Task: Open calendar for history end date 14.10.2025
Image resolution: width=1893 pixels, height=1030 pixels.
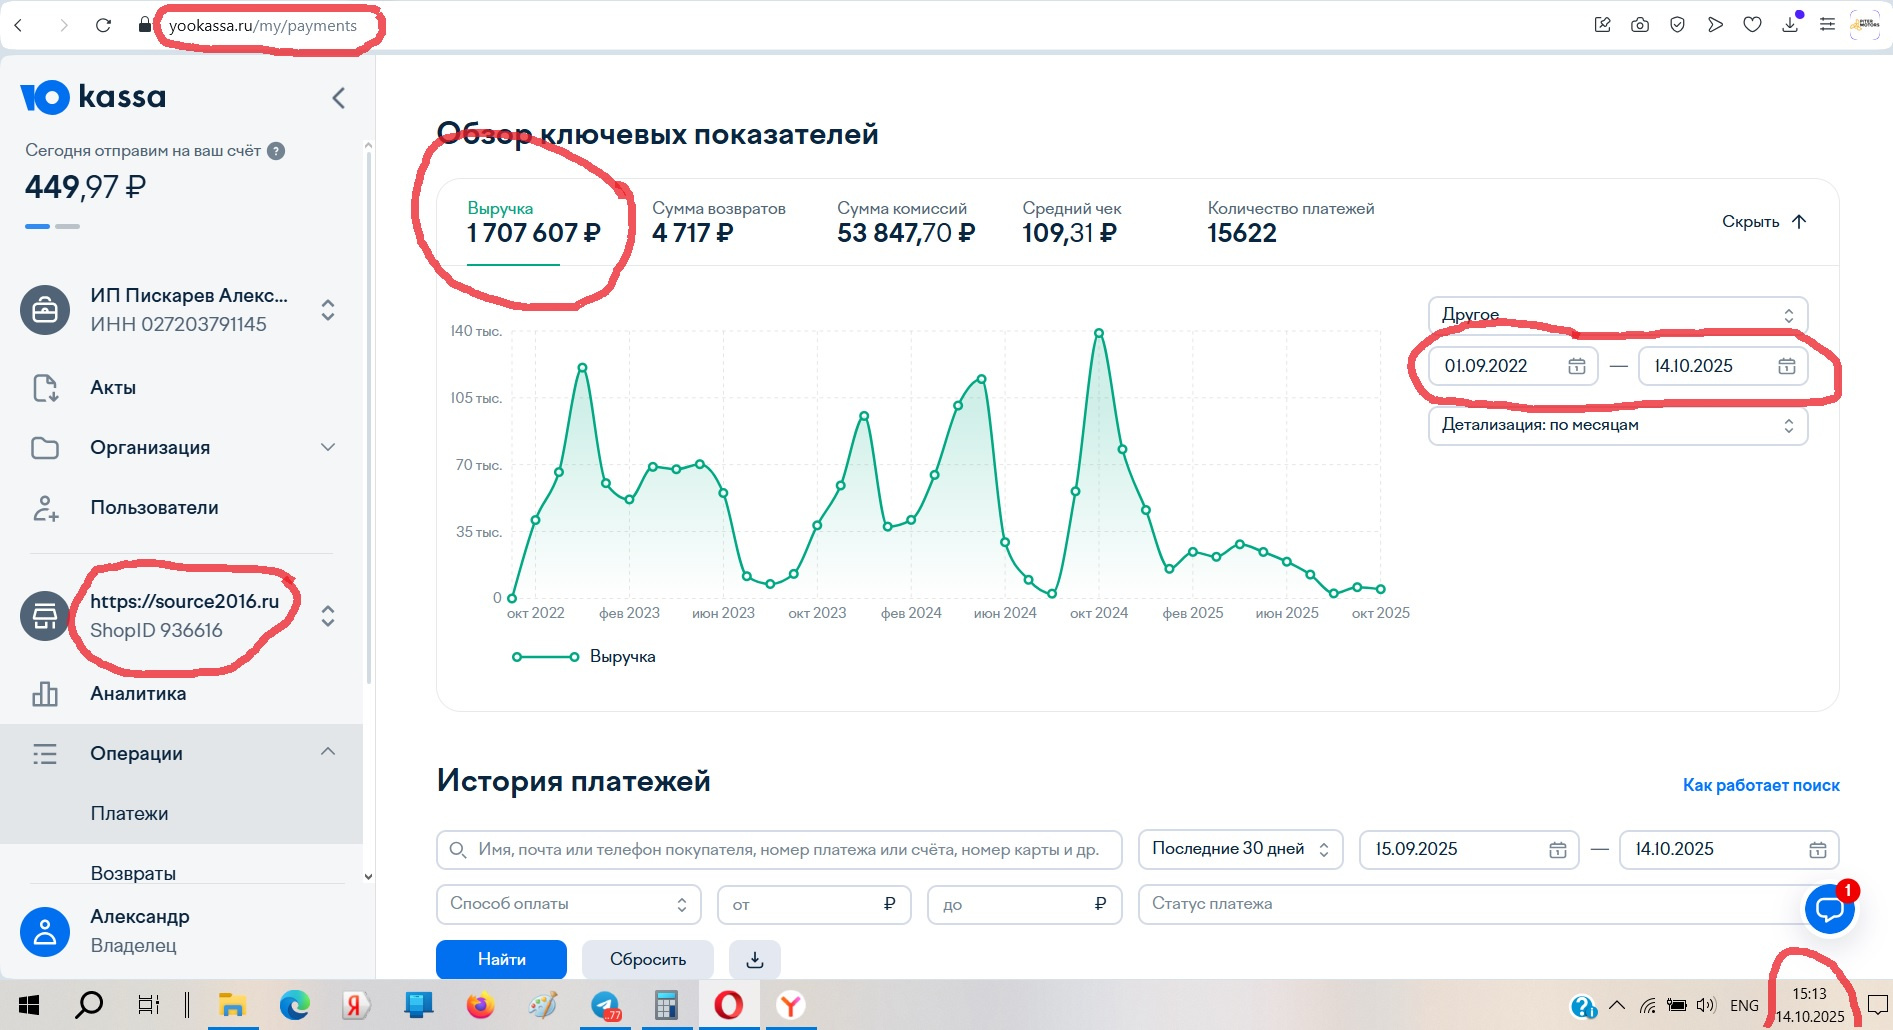Action: click(x=1818, y=850)
